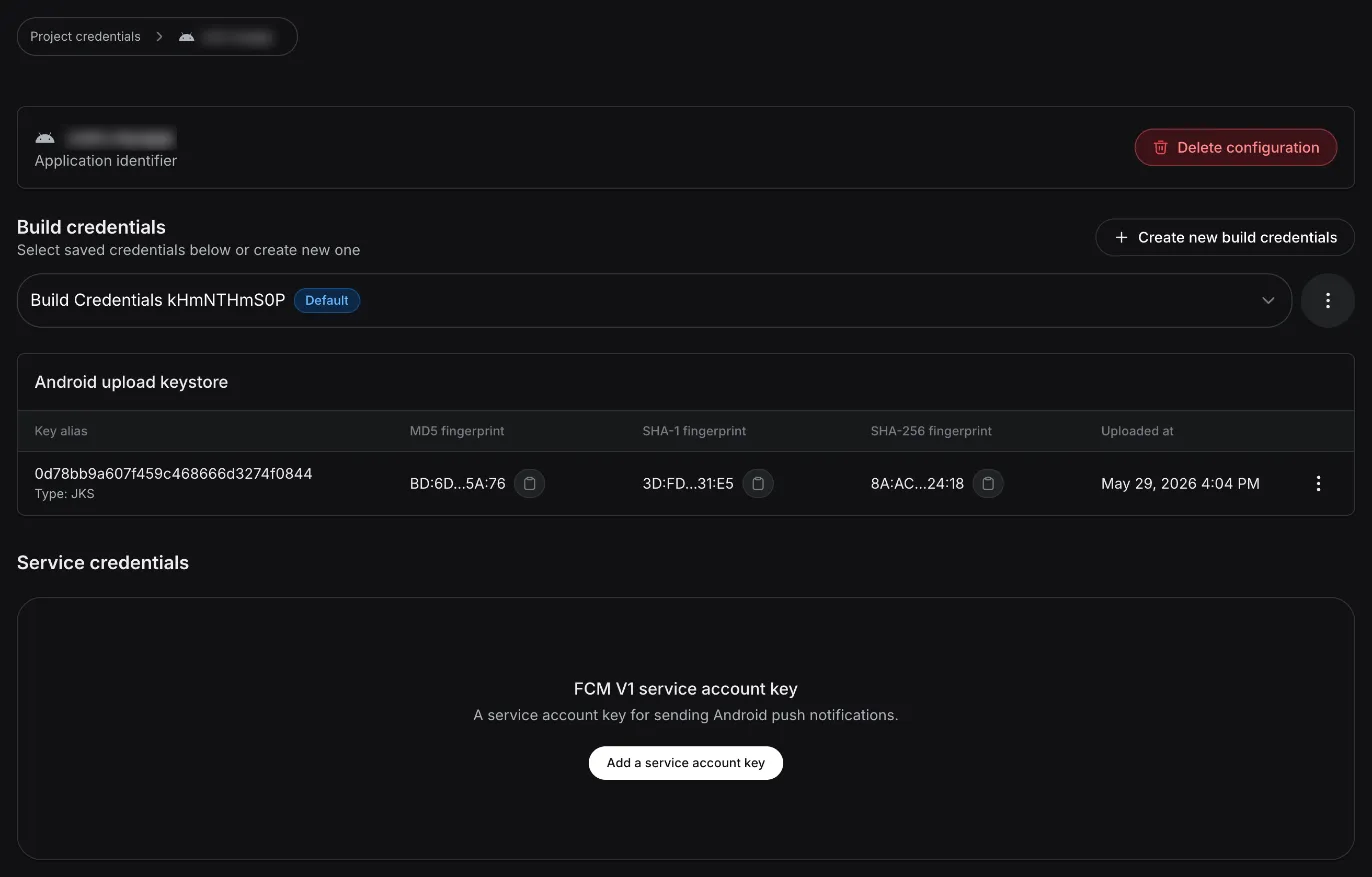
Task: Open build credentials three-dot menu button
Action: 1328,300
